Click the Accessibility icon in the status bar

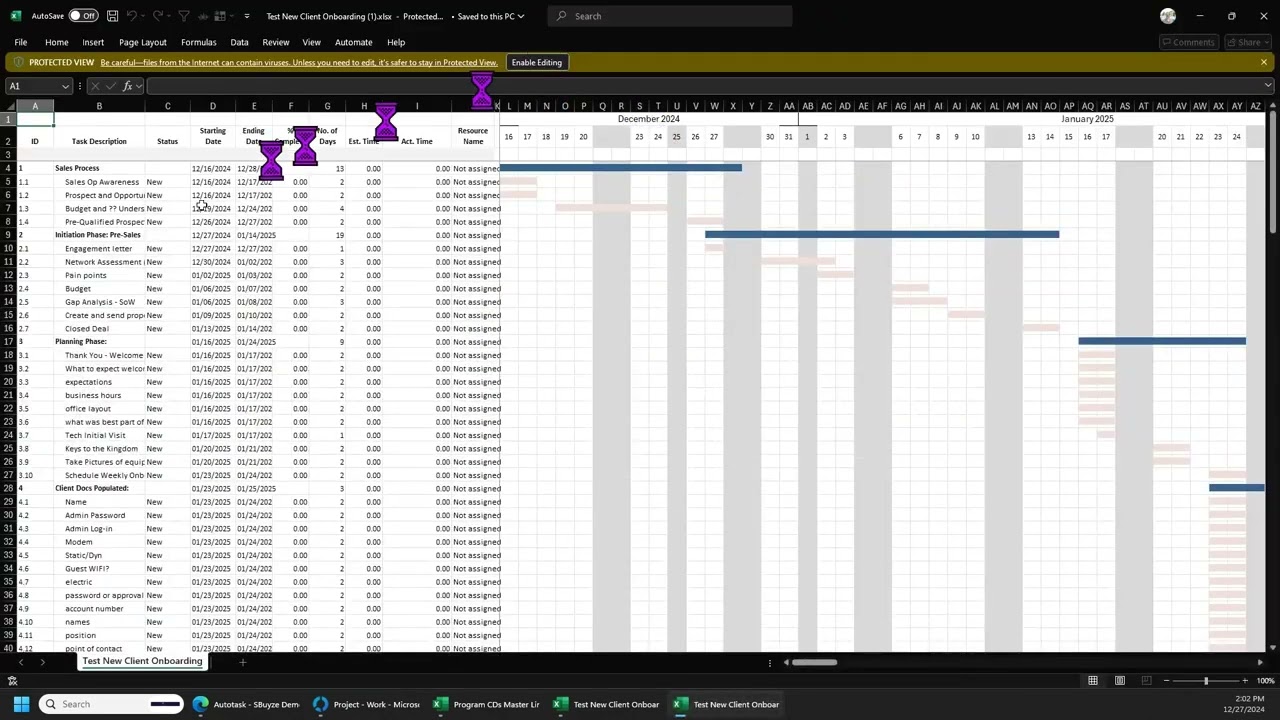(12, 681)
